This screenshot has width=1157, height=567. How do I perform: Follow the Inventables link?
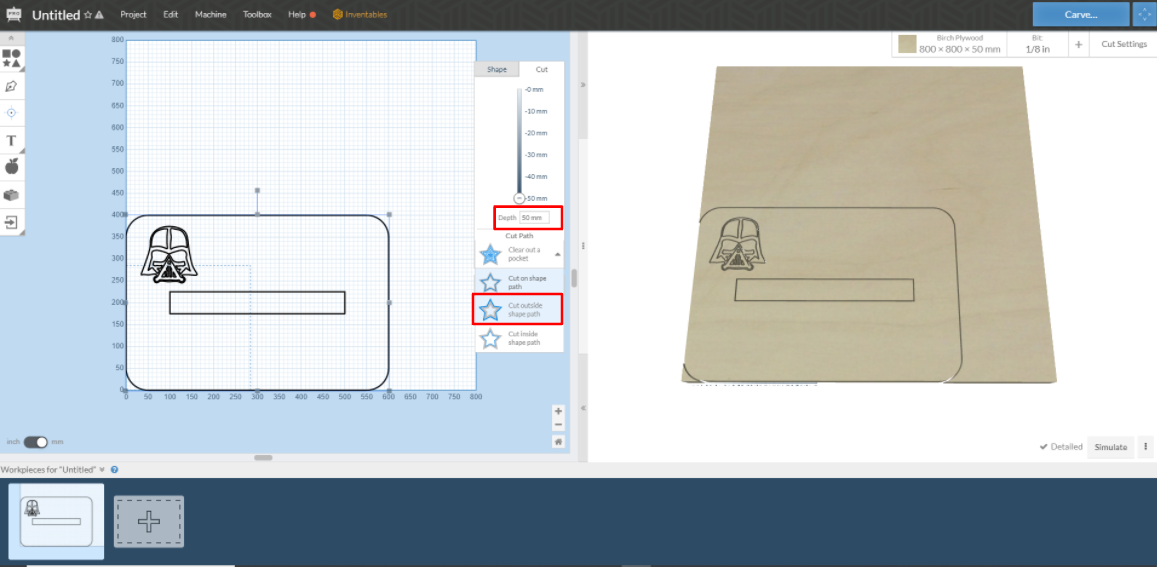click(x=360, y=14)
